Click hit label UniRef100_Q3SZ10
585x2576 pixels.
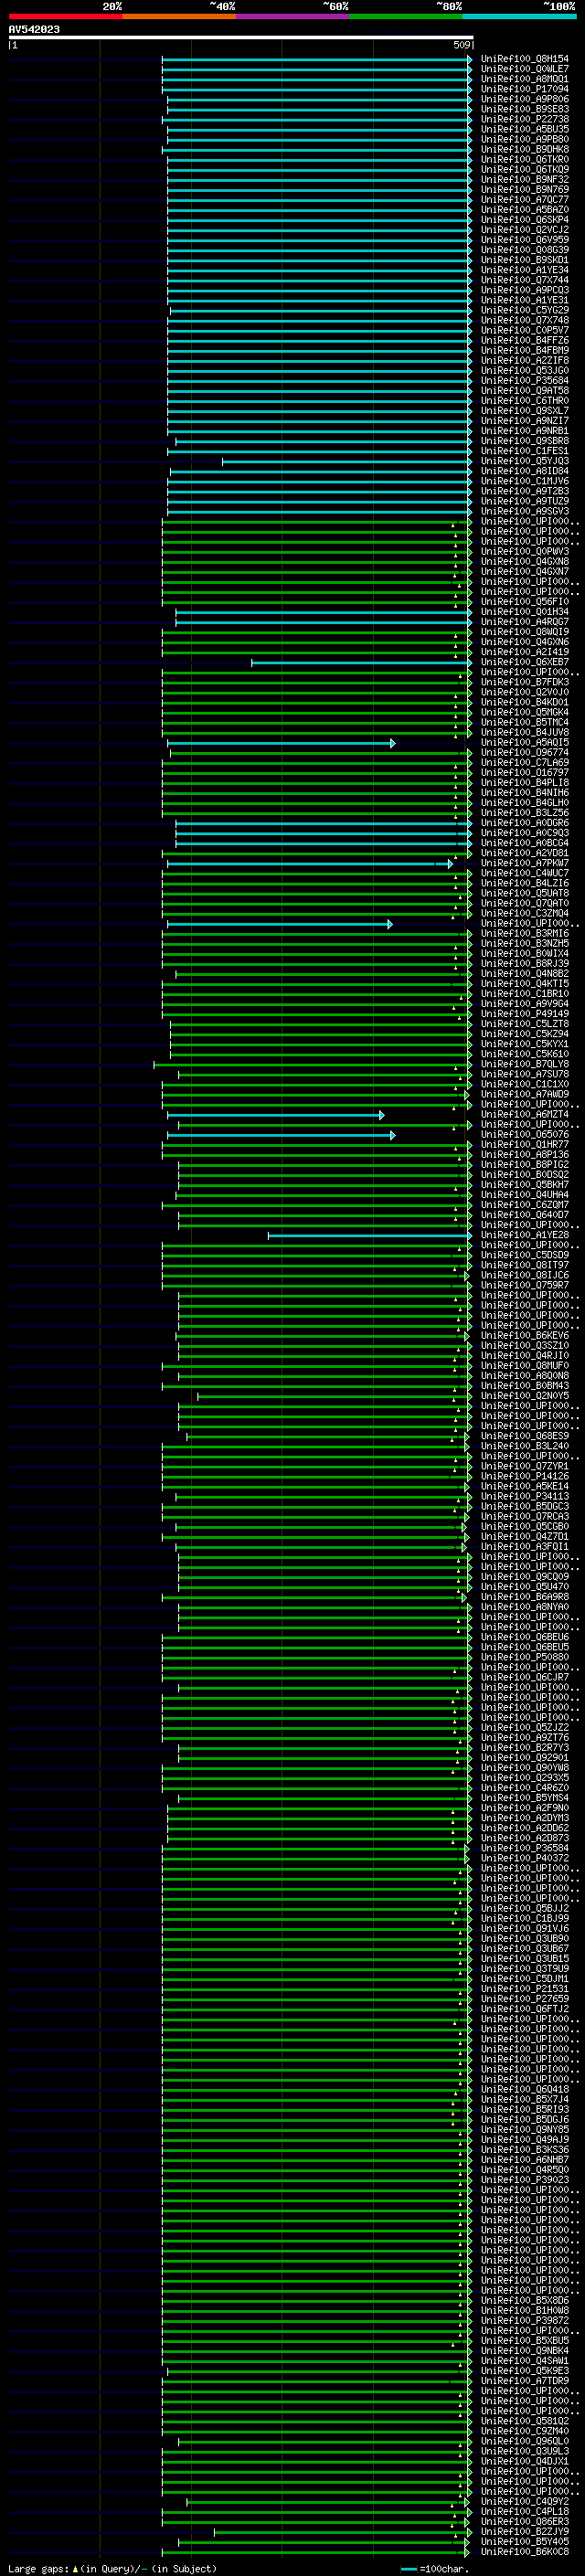[524, 1346]
